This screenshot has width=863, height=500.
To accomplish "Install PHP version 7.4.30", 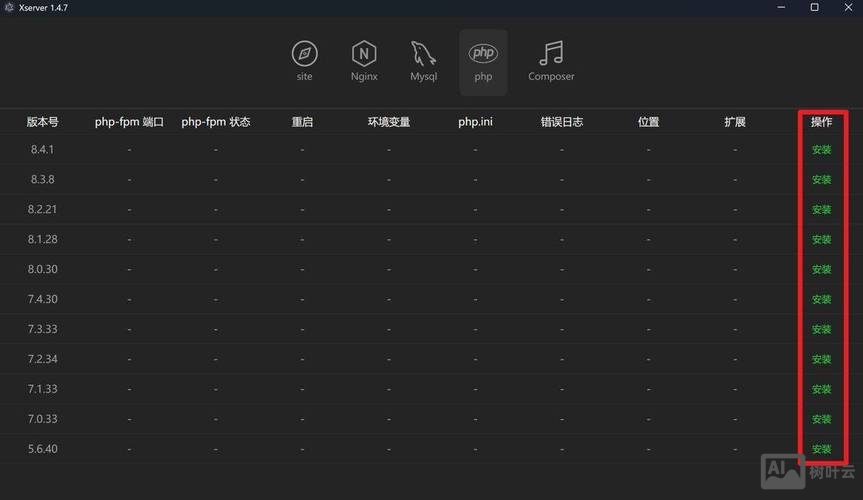I will 821,300.
